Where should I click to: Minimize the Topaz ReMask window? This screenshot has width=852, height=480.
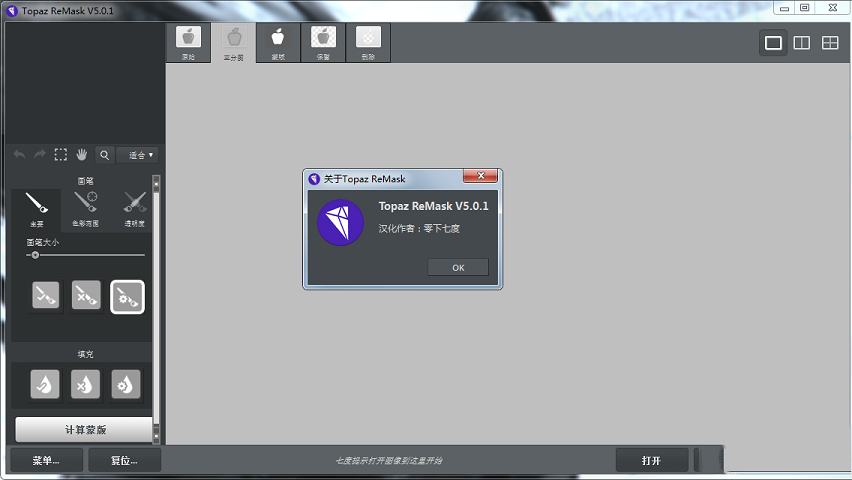784,8
